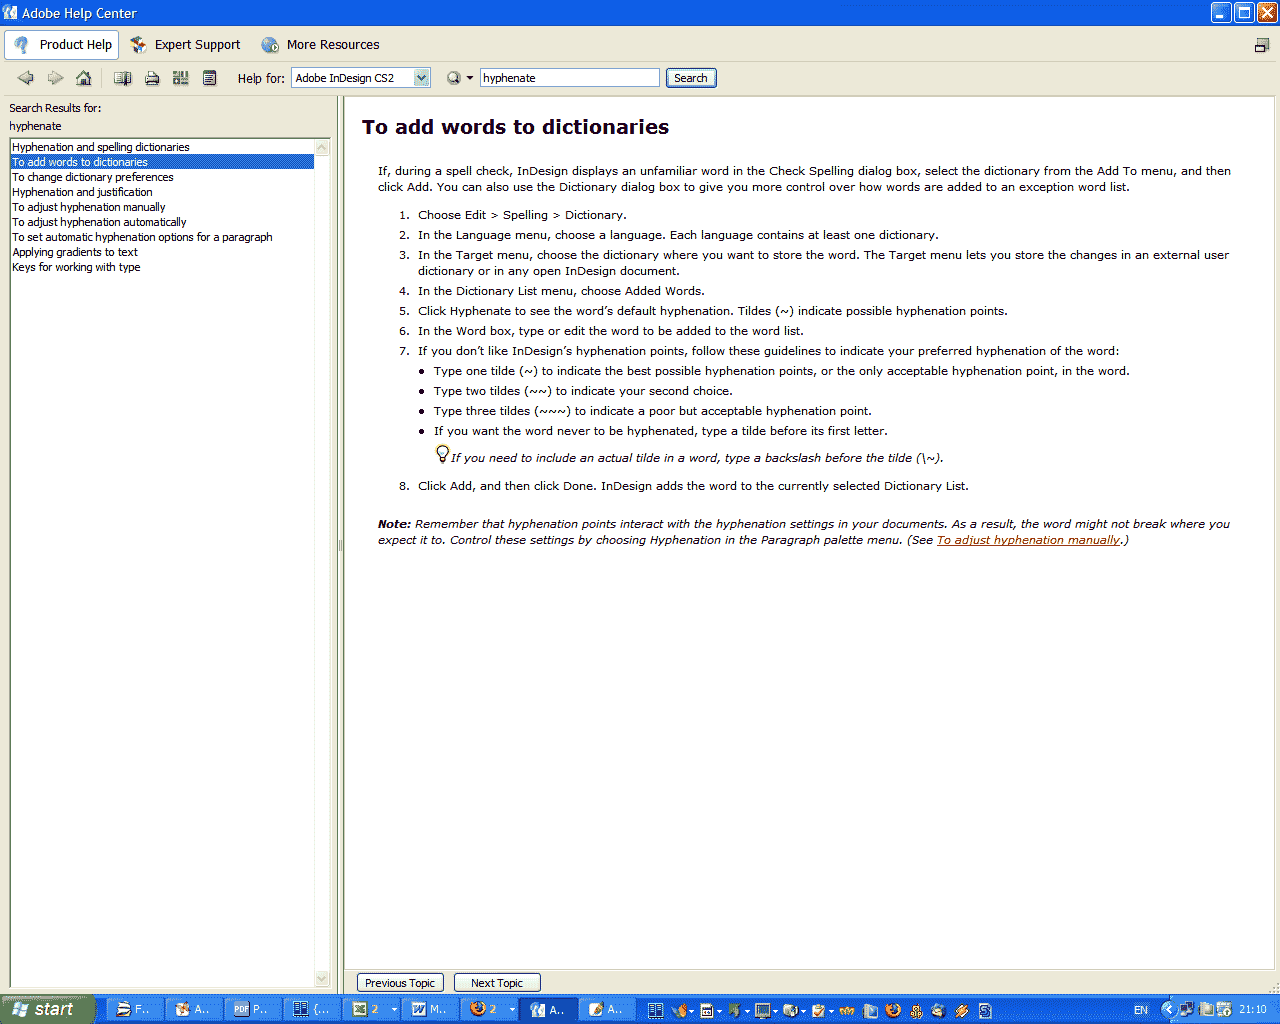
Task: Open the Windows start menu
Action: coord(47,1009)
